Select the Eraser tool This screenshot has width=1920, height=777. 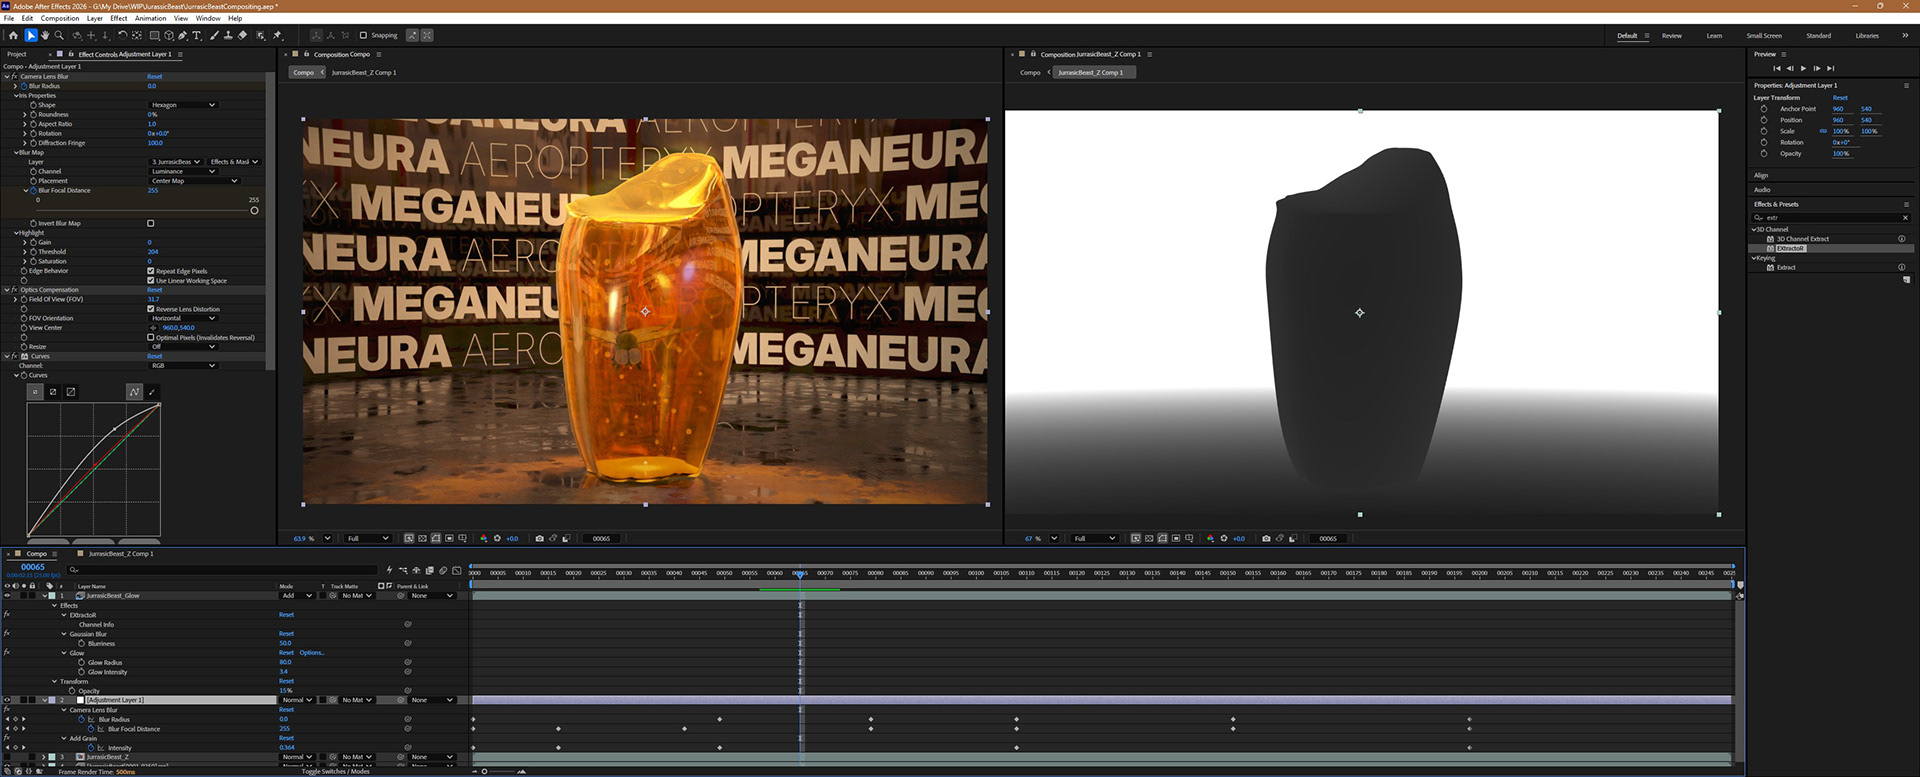point(242,35)
